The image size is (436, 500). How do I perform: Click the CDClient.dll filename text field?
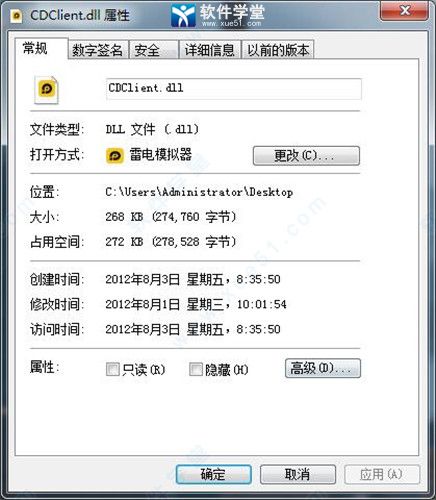pyautogui.click(x=234, y=89)
